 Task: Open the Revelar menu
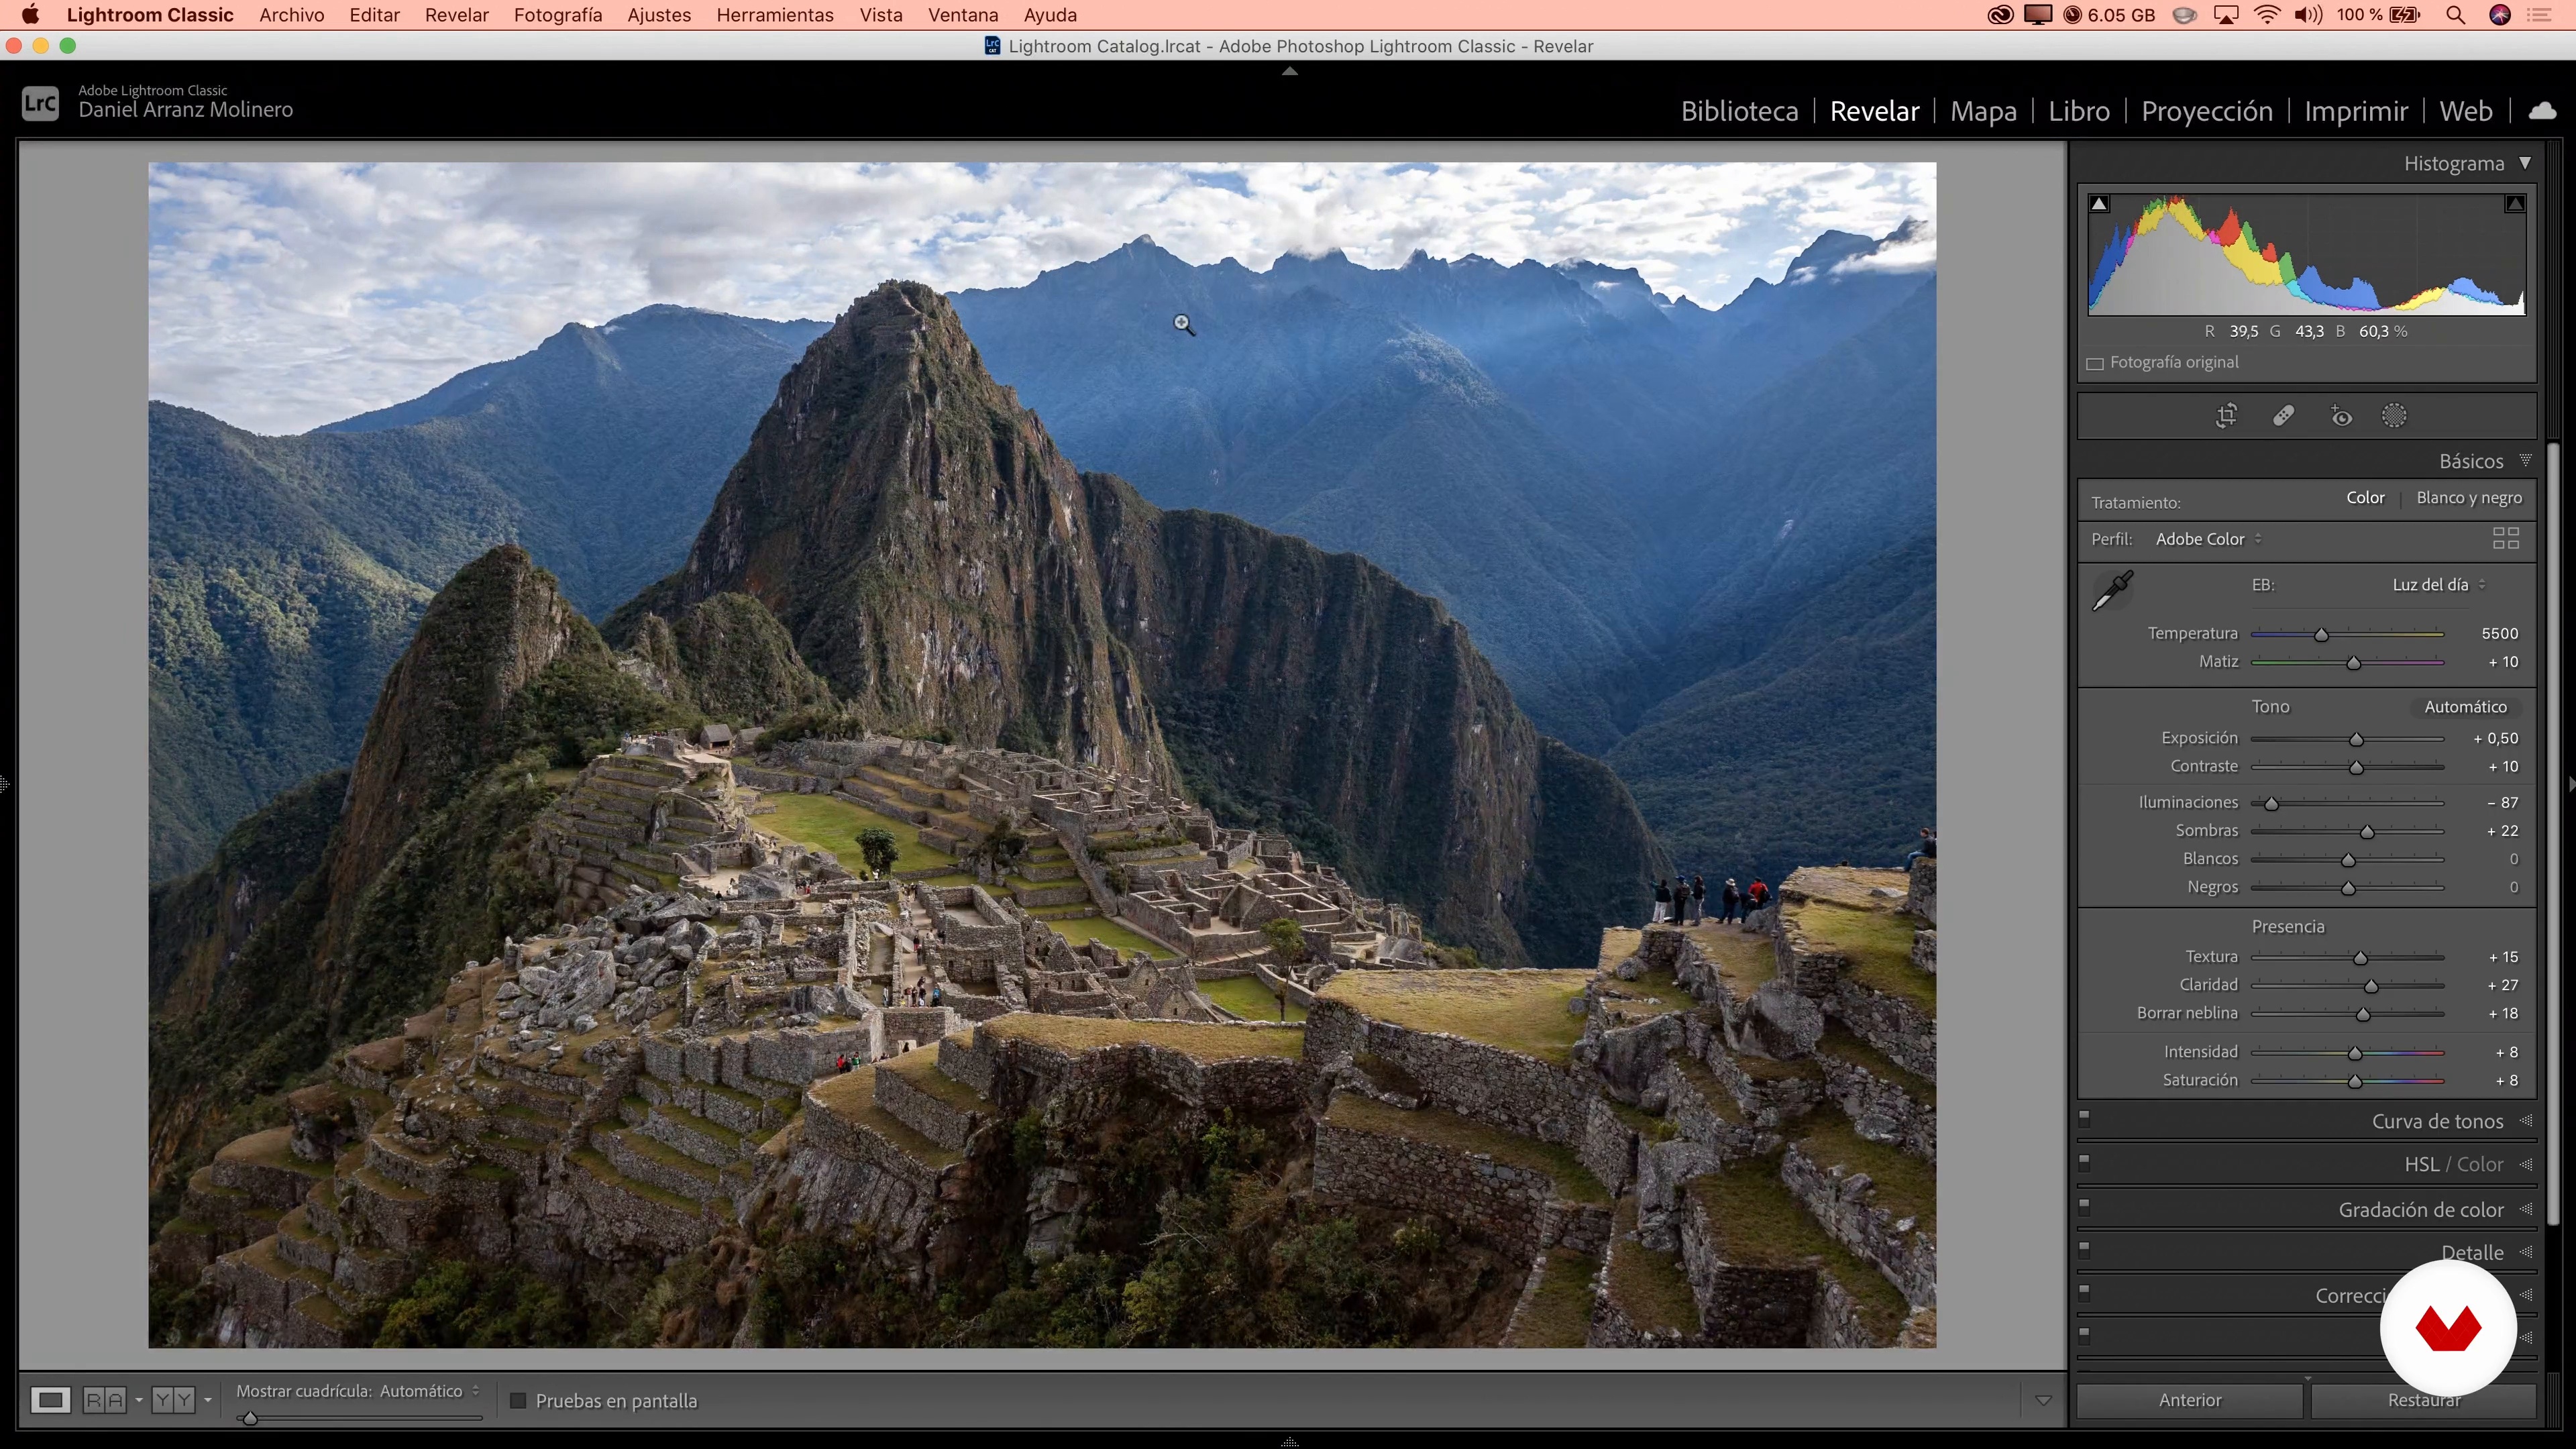456,15
